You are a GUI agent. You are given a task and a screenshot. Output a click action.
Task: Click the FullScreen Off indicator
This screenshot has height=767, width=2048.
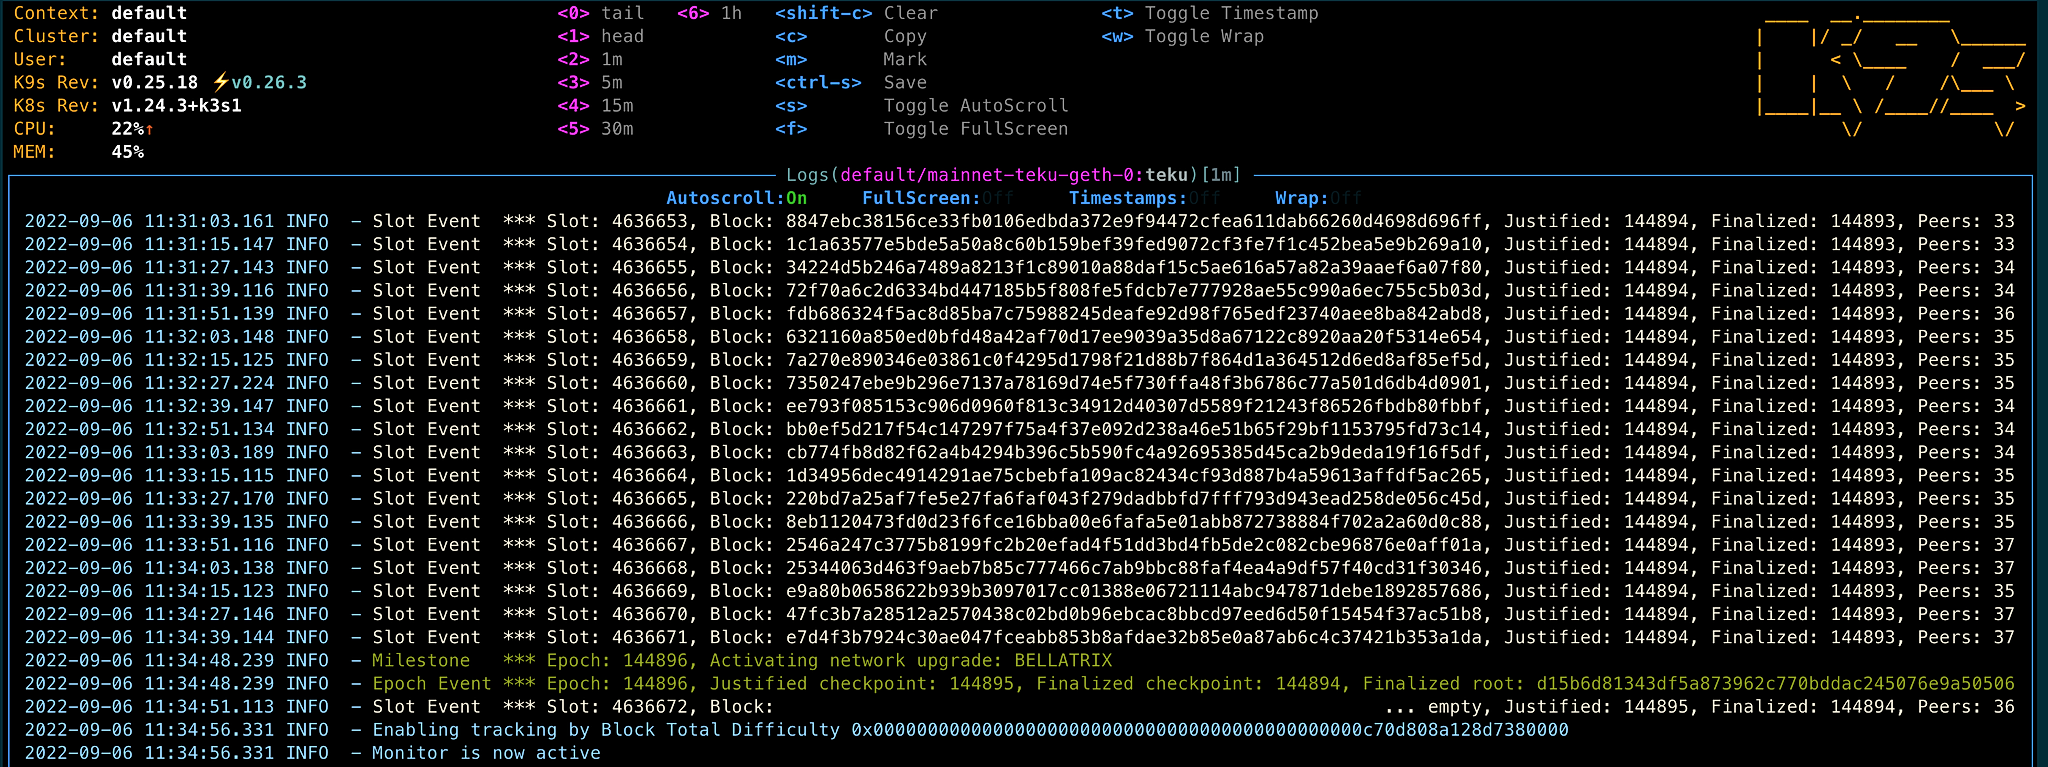tap(938, 198)
